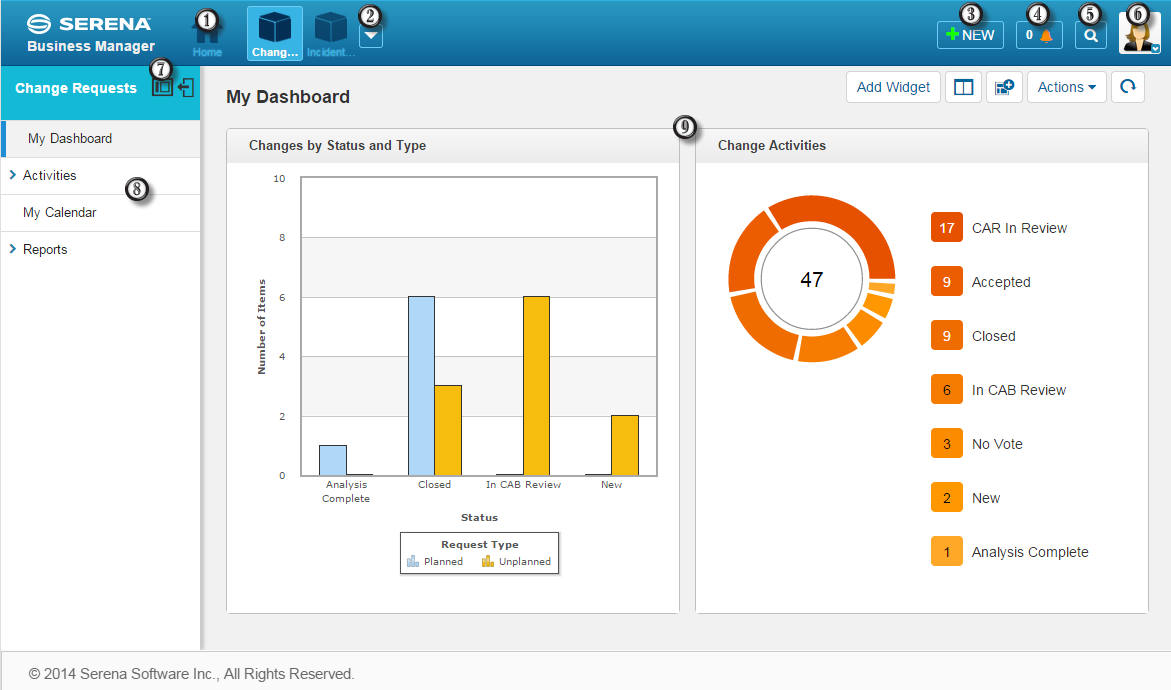Expand the Reports section chevron

coord(13,249)
